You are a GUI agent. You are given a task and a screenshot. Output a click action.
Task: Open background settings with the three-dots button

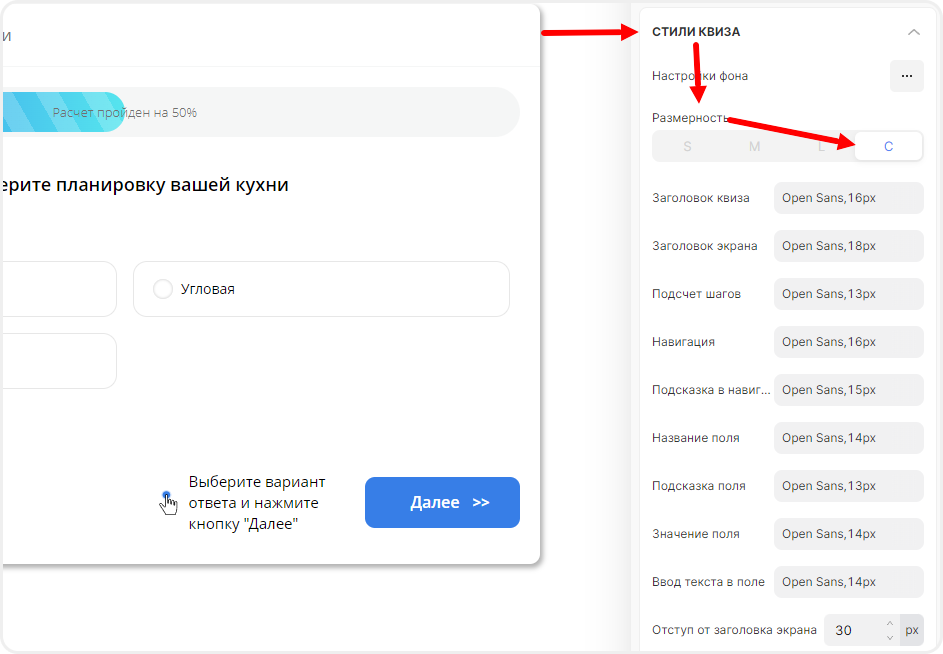click(x=906, y=76)
